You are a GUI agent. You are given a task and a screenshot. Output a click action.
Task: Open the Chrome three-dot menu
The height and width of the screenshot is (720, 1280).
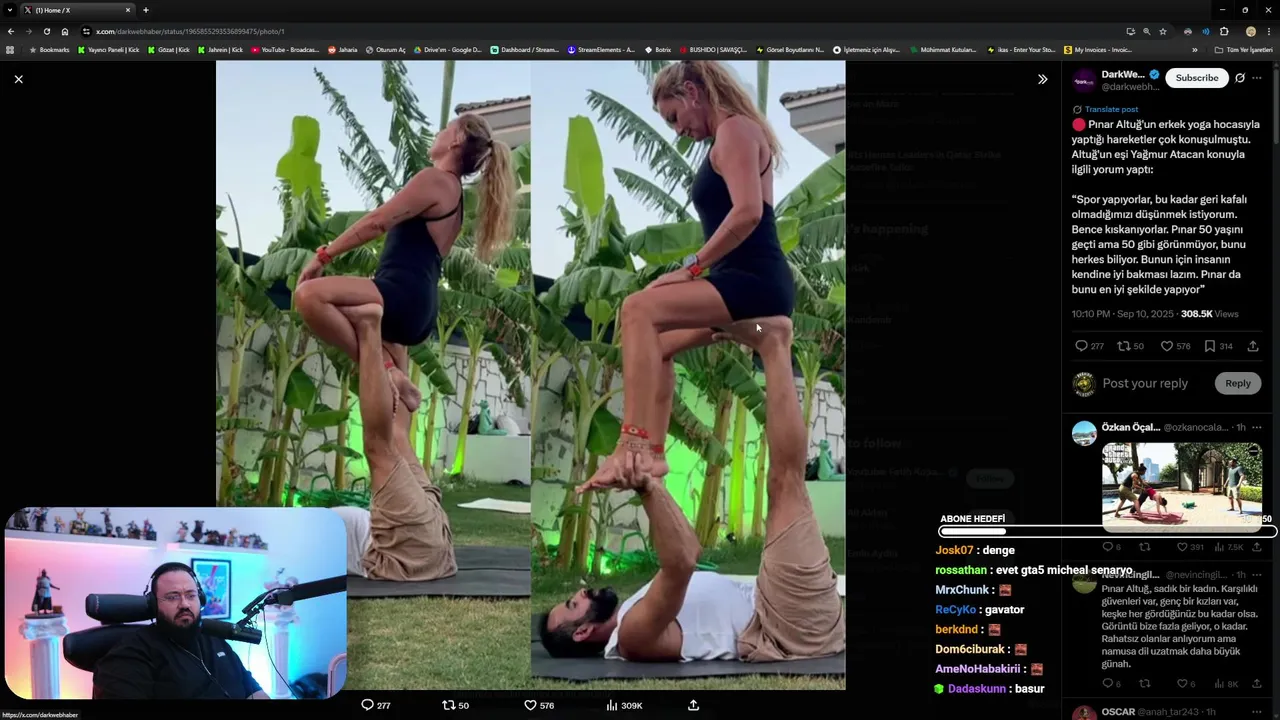[x=1269, y=31]
